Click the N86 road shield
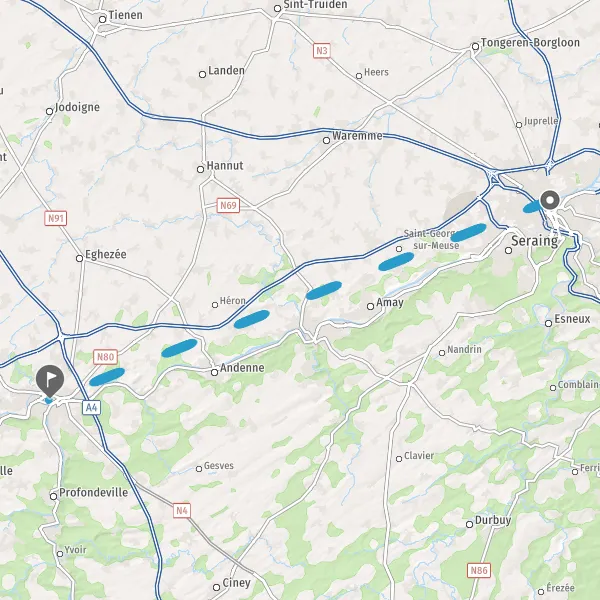Image resolution: width=600 pixels, height=600 pixels. tap(479, 571)
